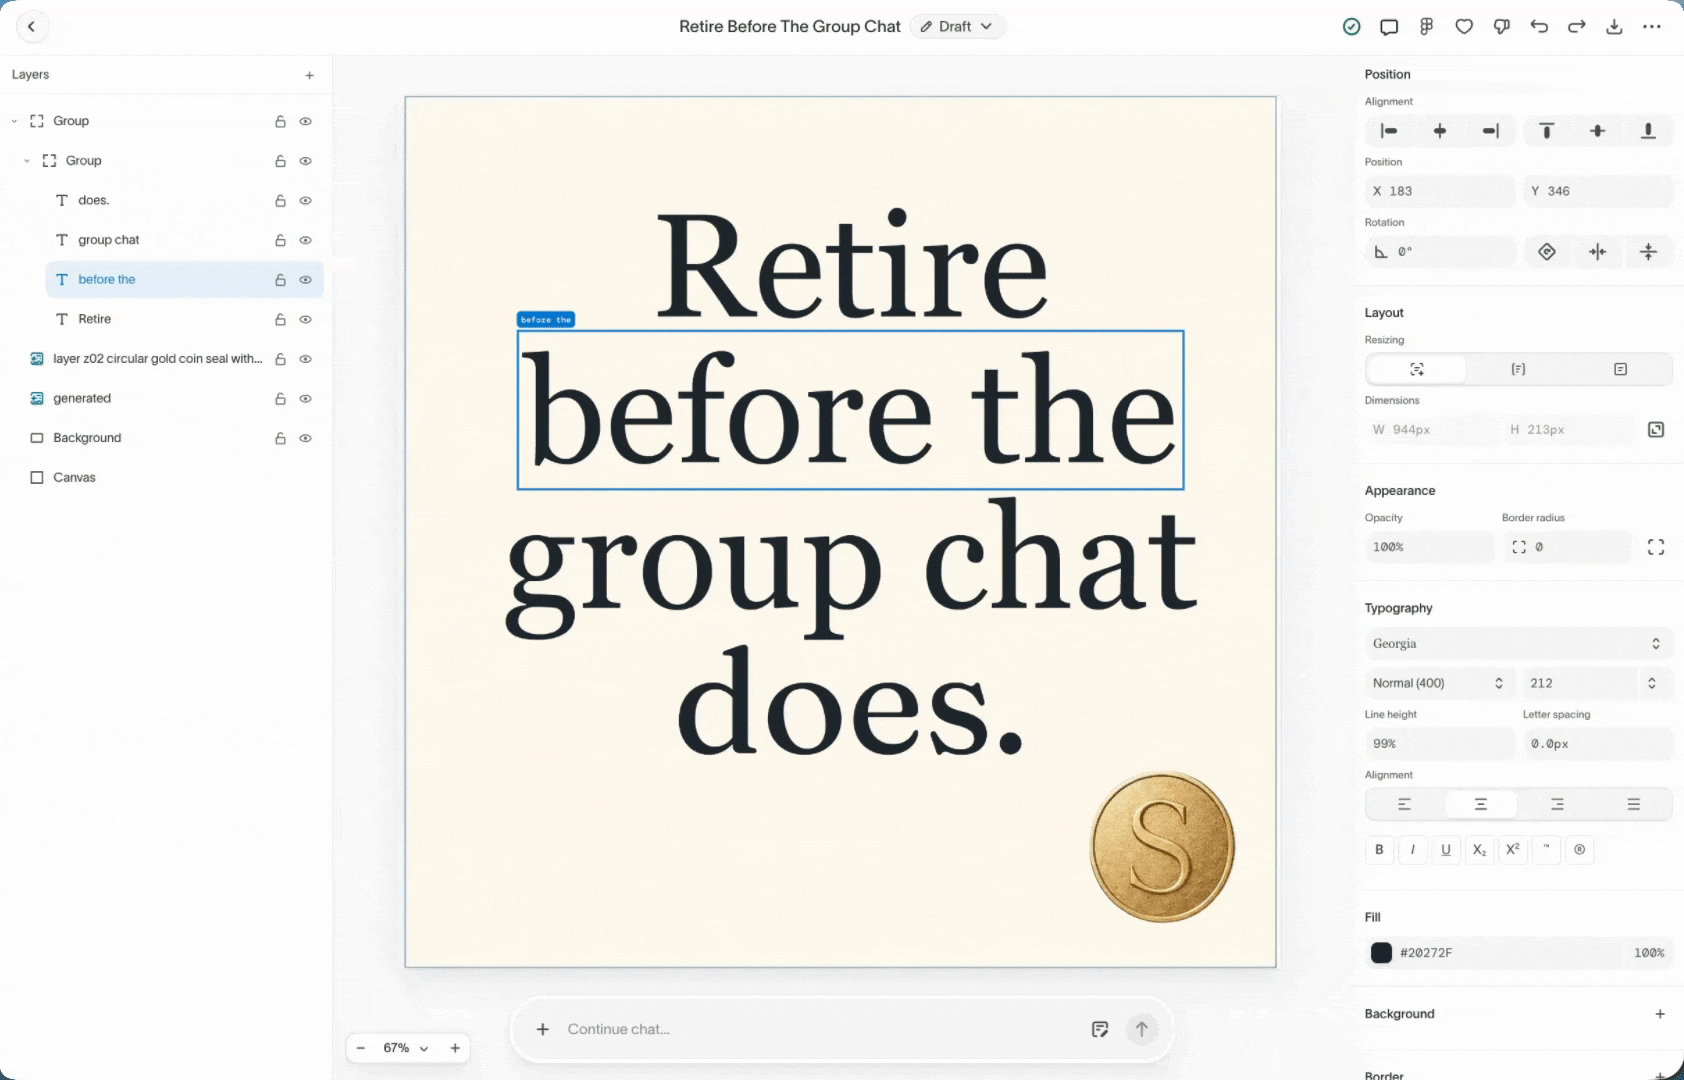Align horizontal center in Position panel

click(1440, 131)
